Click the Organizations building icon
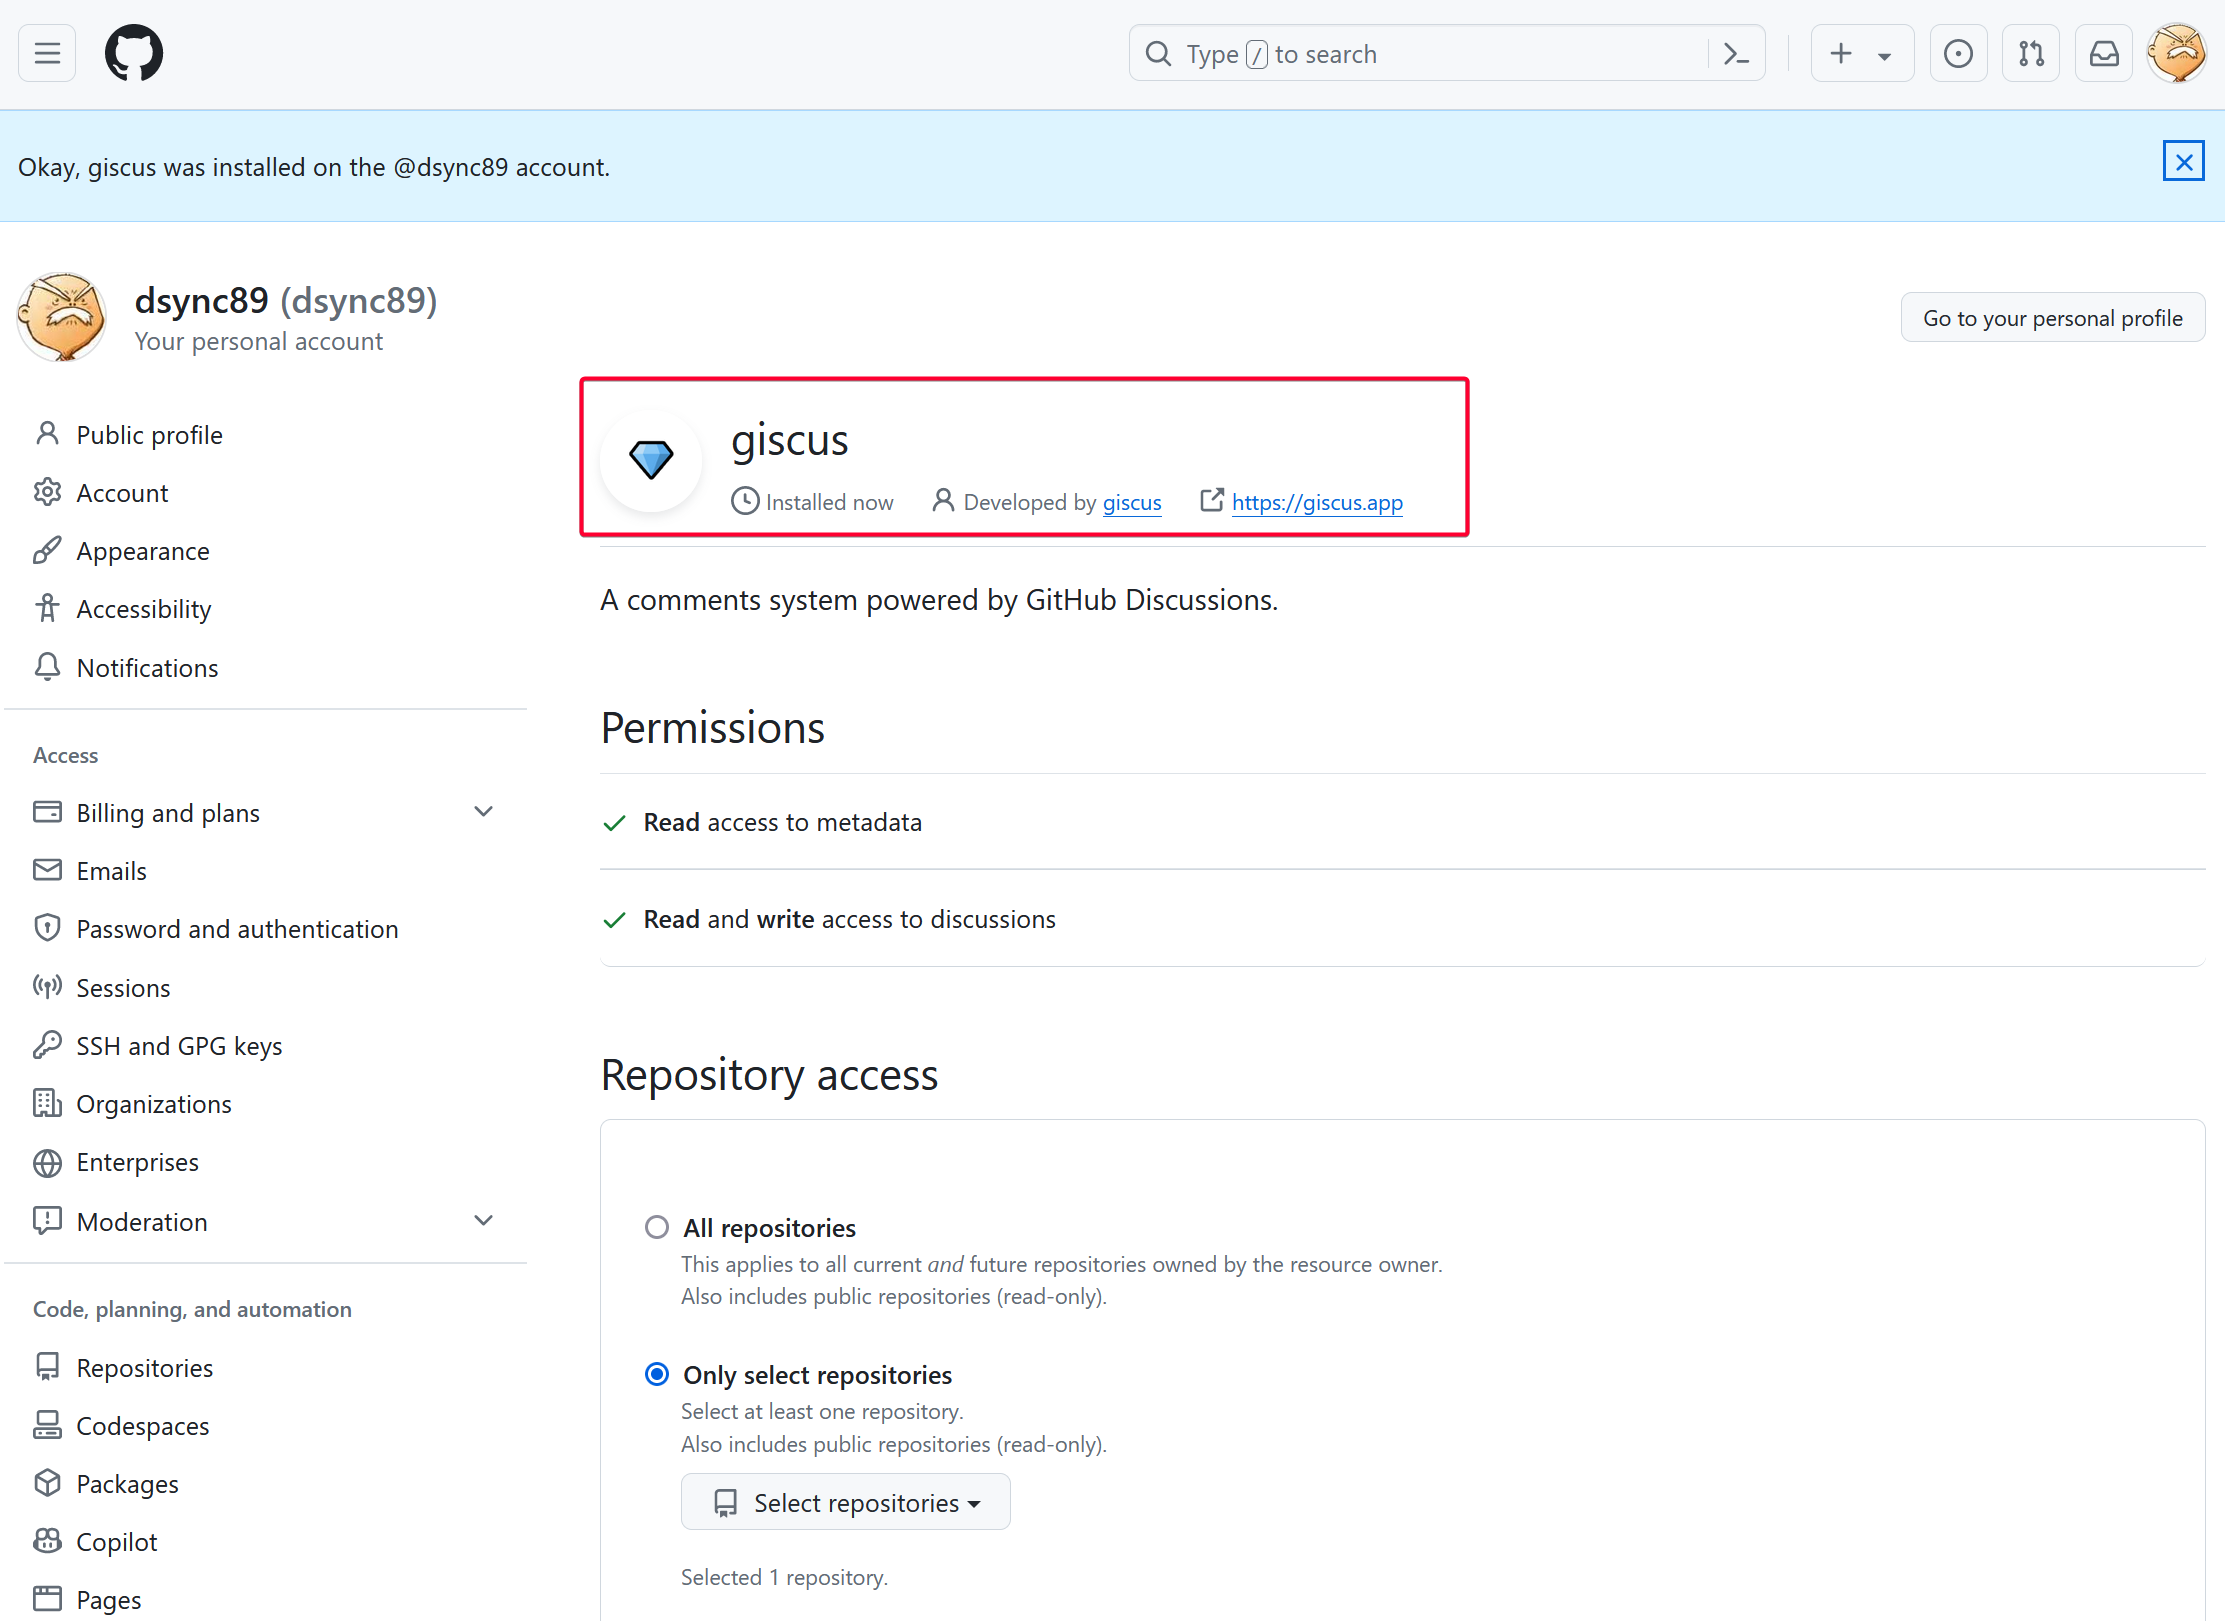2225x1621 pixels. click(x=47, y=1103)
